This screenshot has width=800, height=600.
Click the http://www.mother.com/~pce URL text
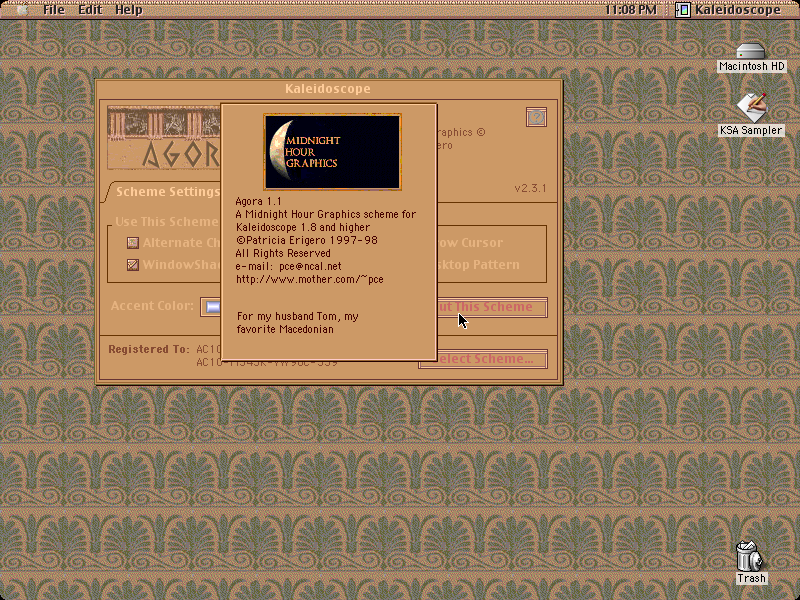(x=310, y=280)
